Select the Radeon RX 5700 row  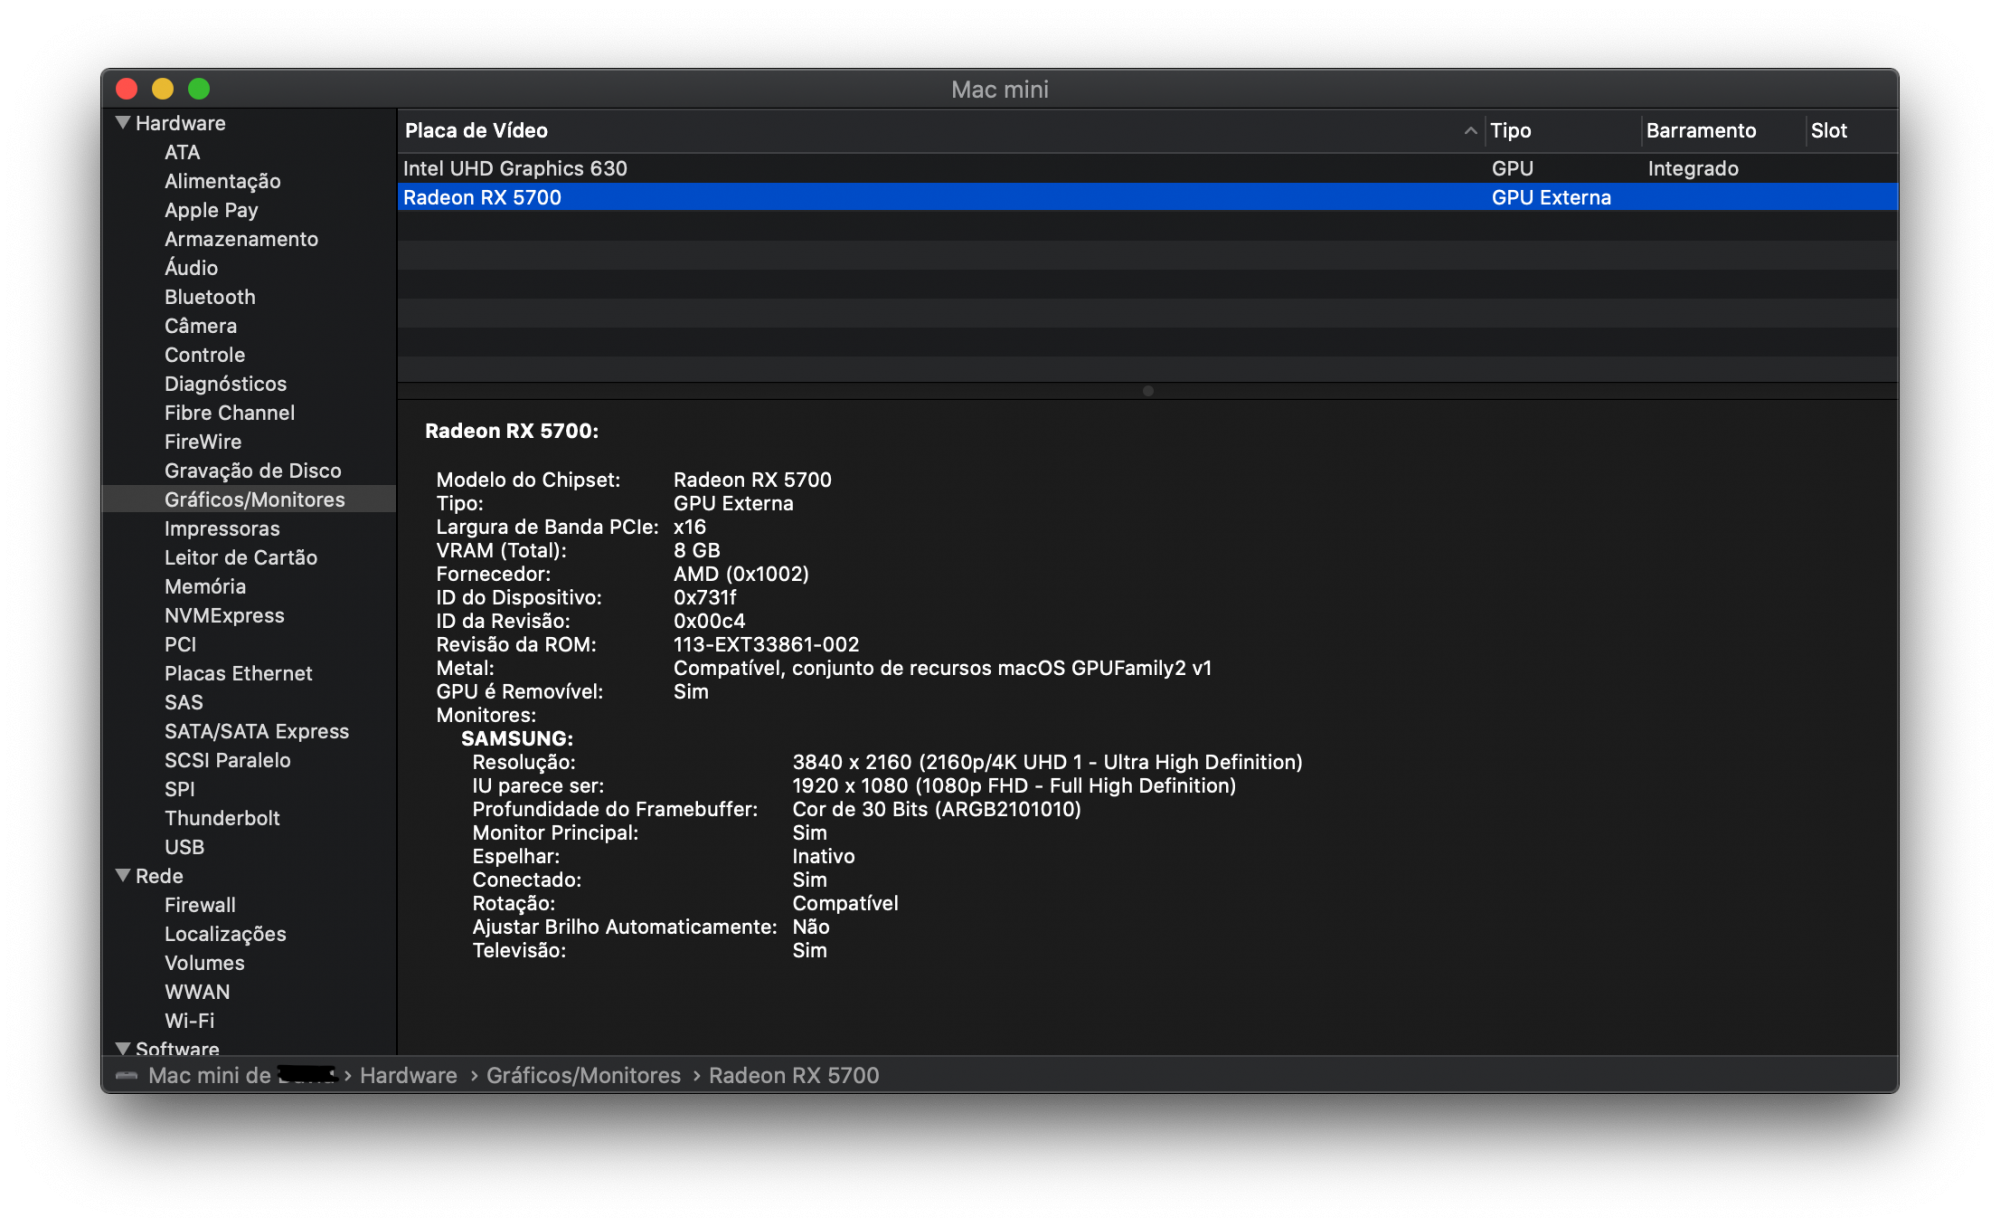[482, 198]
